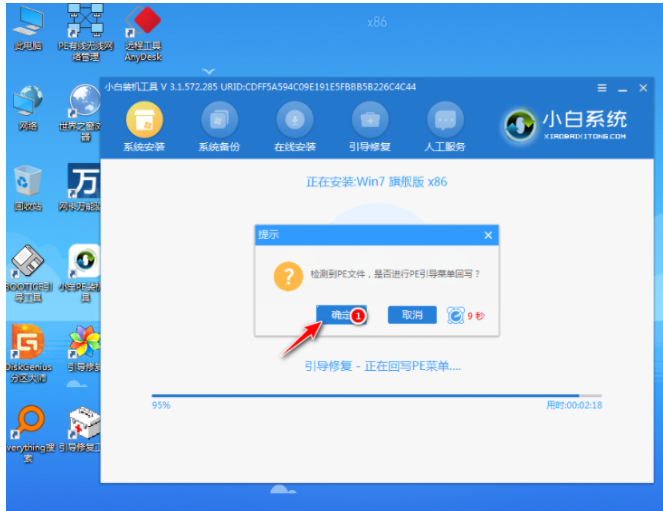Screen dimensions: 663x511
Task: Open the 回收站 recycle bin
Action: (28, 188)
